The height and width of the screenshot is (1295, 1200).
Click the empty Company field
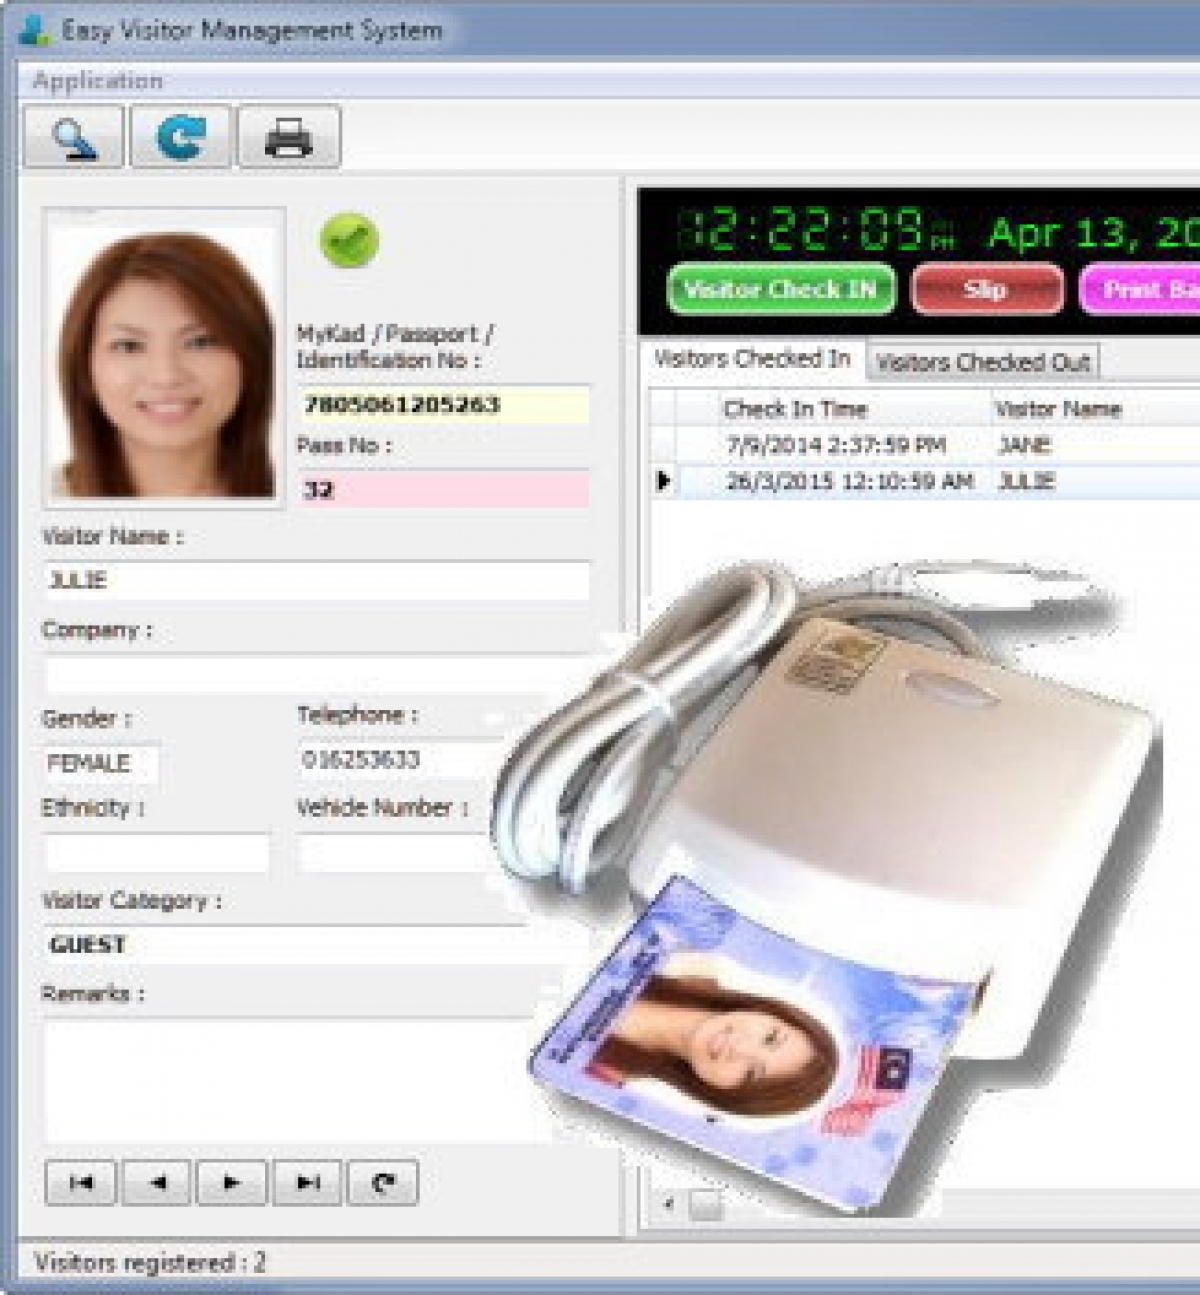316,675
